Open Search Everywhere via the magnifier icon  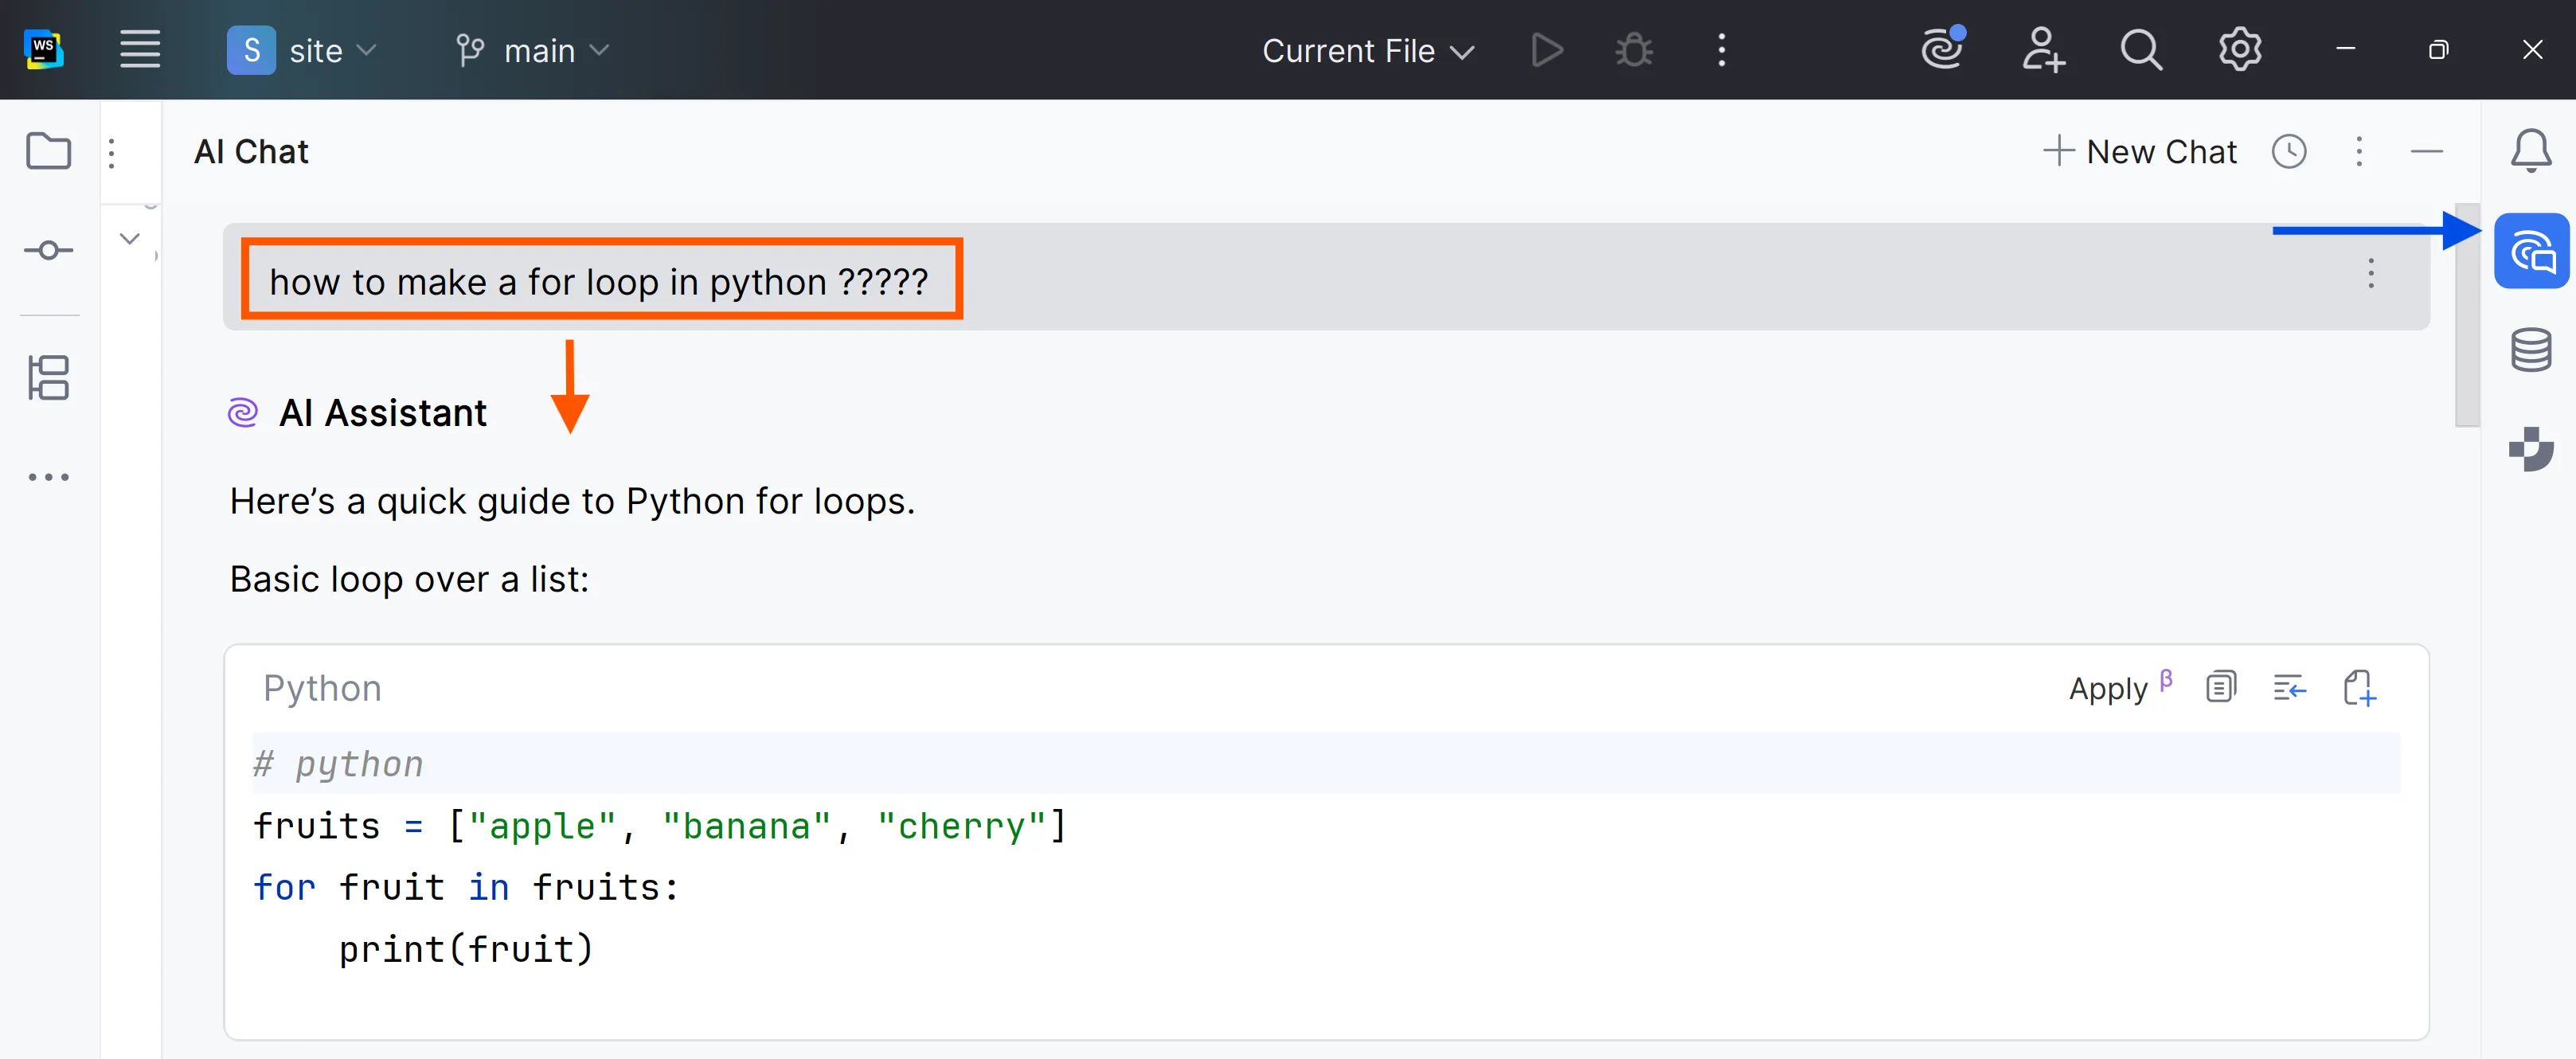tap(2140, 49)
